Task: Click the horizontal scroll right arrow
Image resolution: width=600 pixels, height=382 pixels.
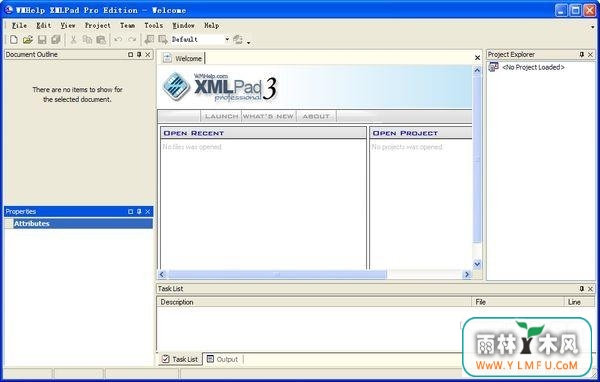Action: click(x=466, y=274)
